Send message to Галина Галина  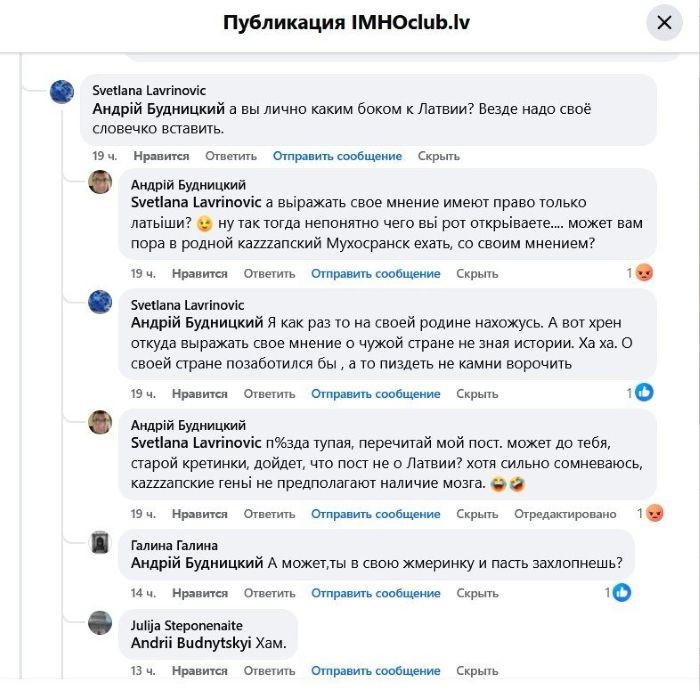(375, 593)
